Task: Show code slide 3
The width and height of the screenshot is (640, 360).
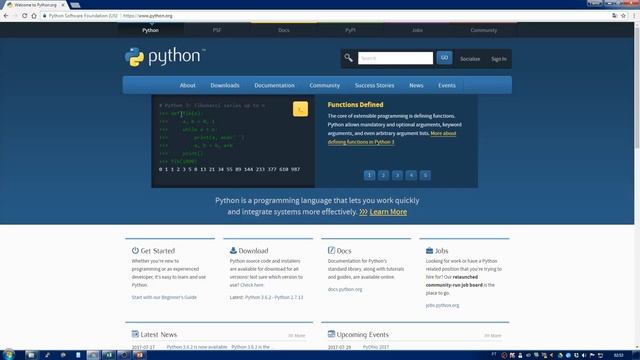Action: 397,175
